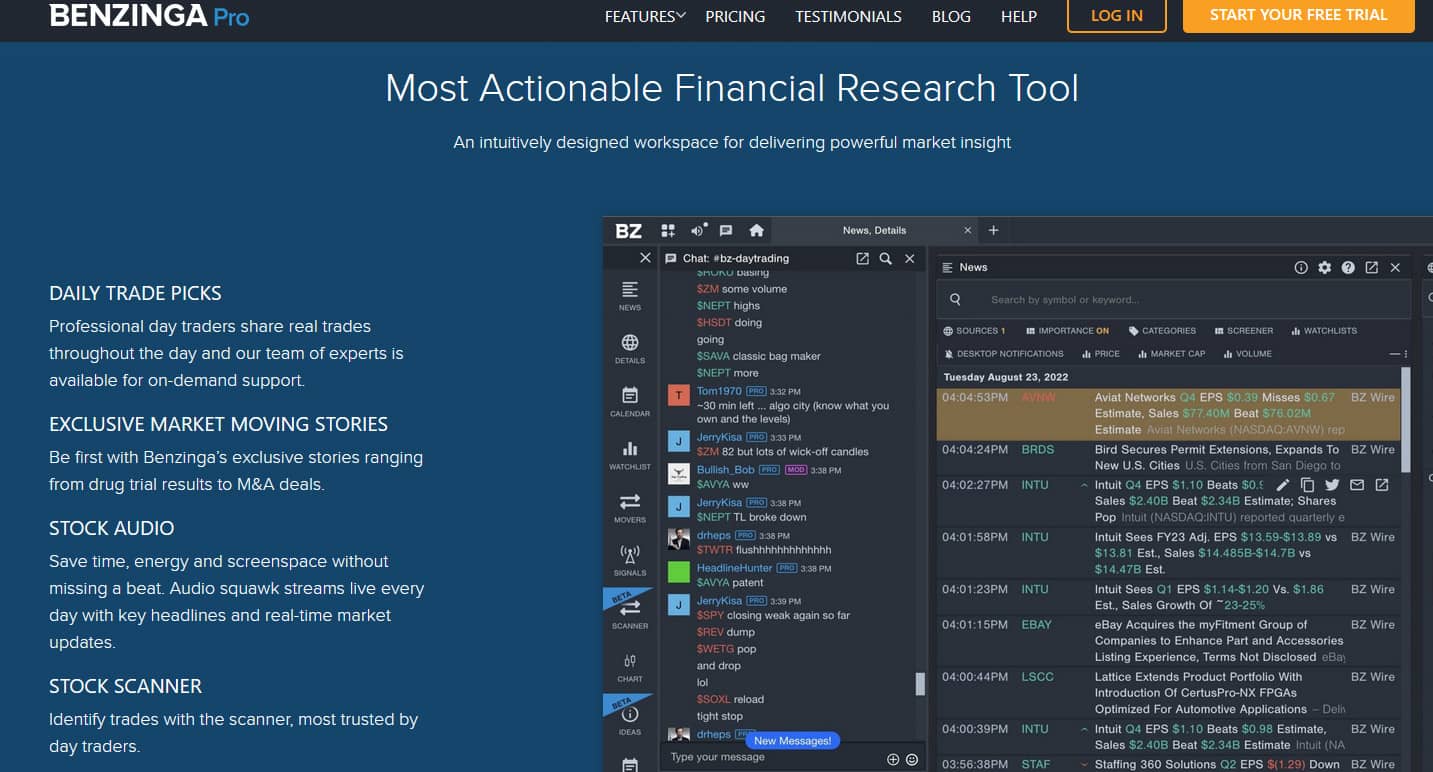Screen dimensions: 1433x772
Task: Open the Sources filter dropdown
Action: click(x=974, y=330)
